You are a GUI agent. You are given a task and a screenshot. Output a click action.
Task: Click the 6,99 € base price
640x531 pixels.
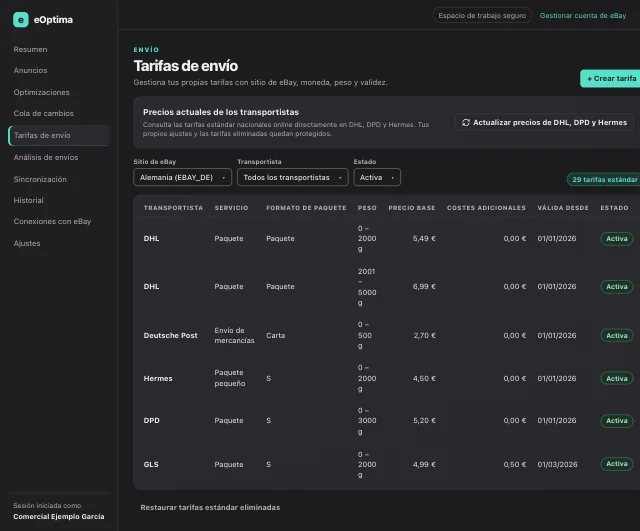click(x=424, y=287)
